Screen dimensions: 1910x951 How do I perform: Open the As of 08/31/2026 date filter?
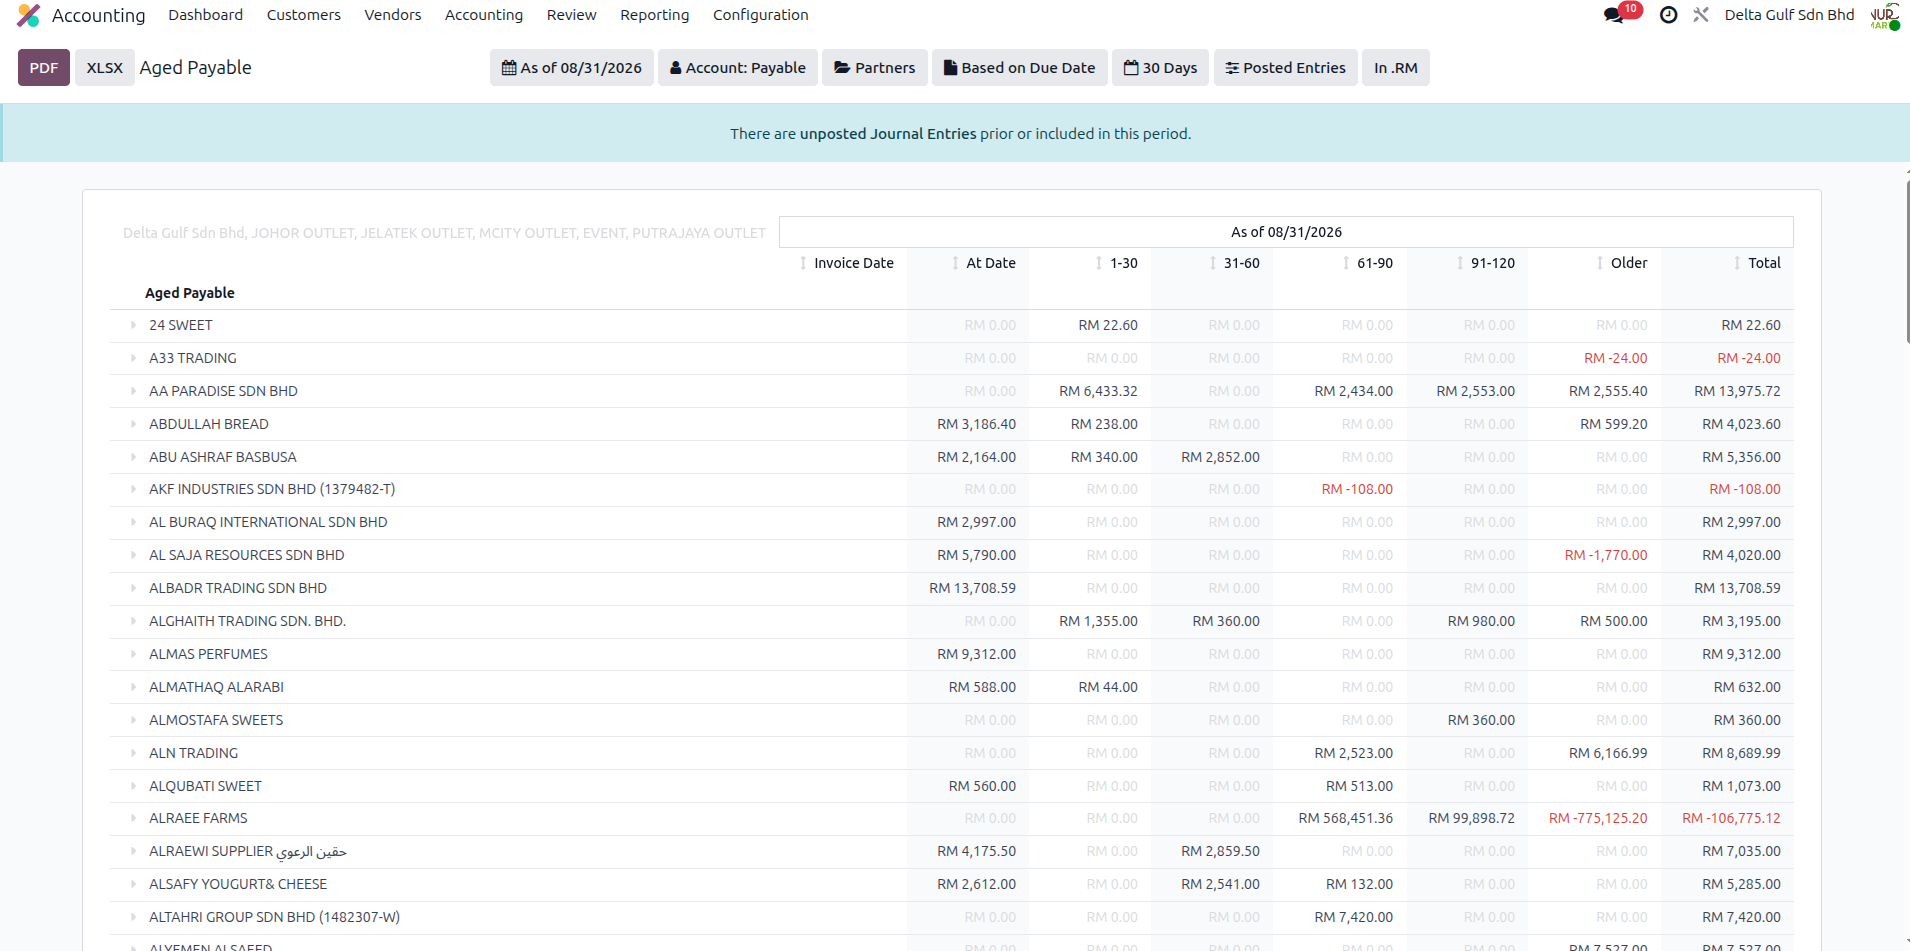point(572,68)
